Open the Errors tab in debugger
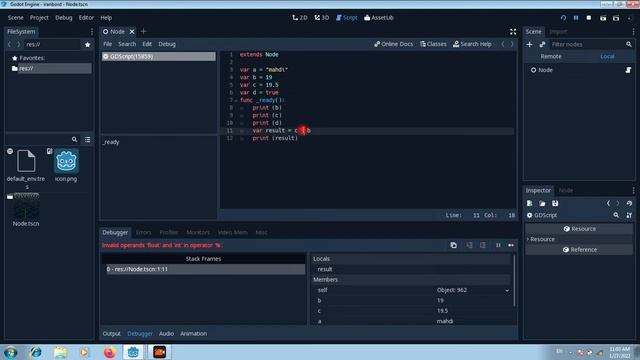The width and height of the screenshot is (640, 360). [143, 232]
